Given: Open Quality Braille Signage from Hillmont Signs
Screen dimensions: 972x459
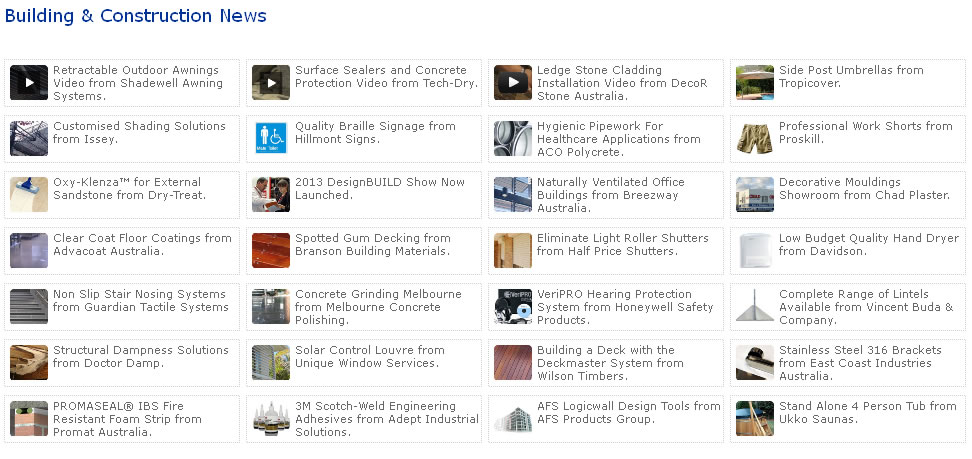Looking at the screenshot, I should 375,132.
